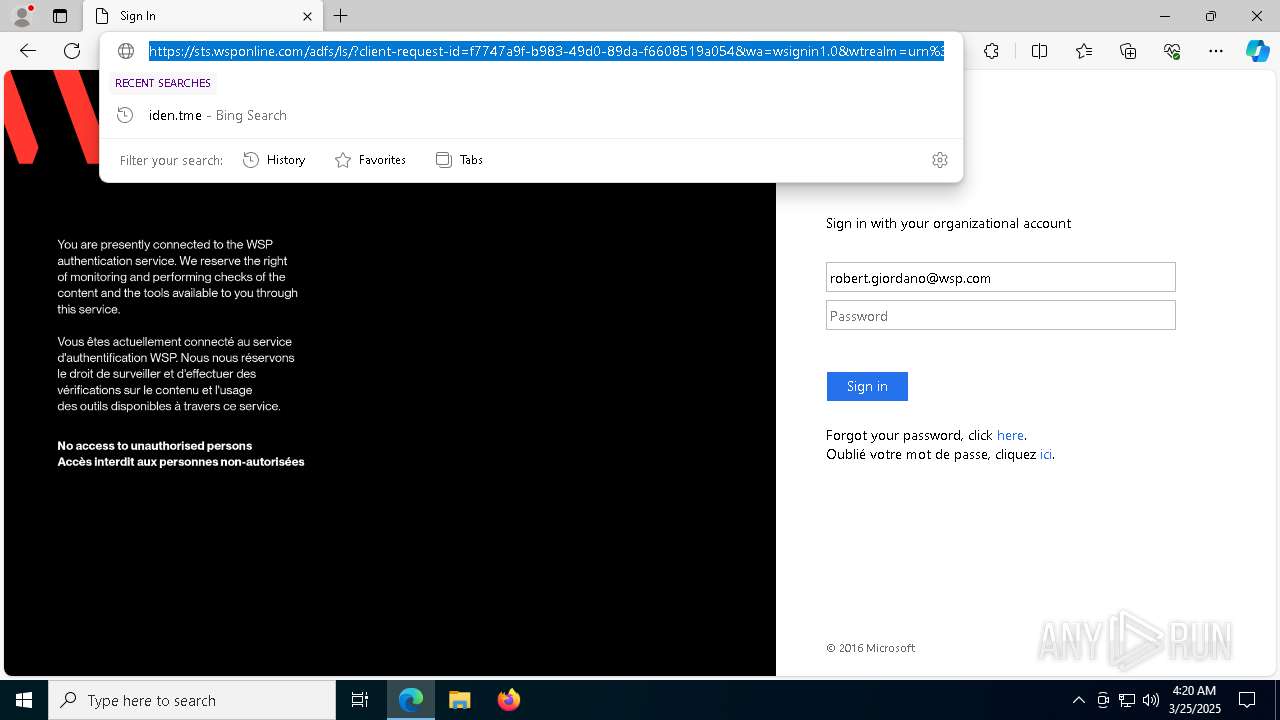Open the notification center icon
Image resolution: width=1280 pixels, height=720 pixels.
[1247, 700]
